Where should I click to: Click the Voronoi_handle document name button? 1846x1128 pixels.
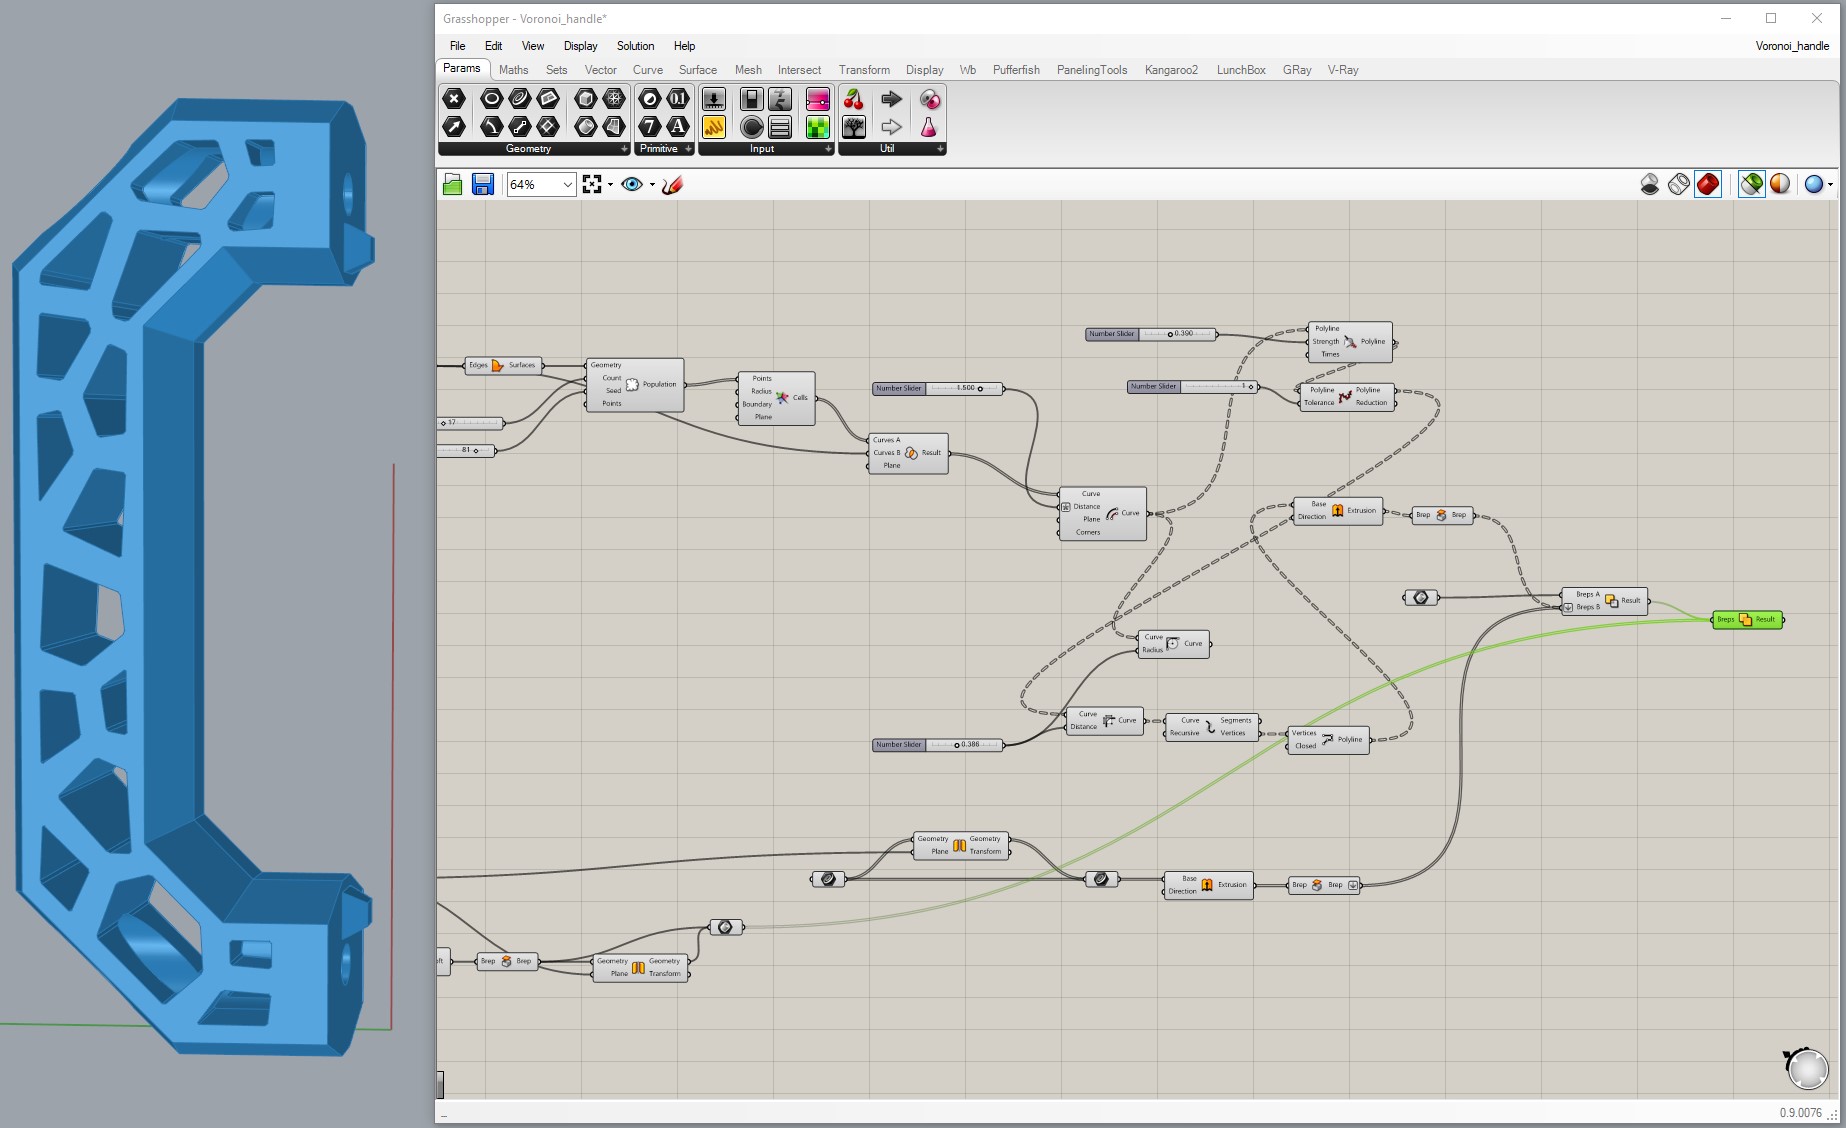[x=1792, y=46]
